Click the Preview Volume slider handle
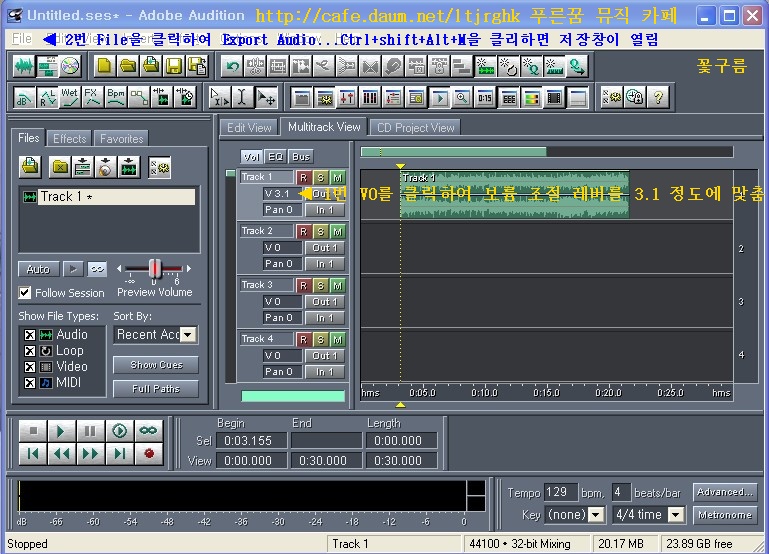Screen dimensions: 769x554 click(x=155, y=269)
